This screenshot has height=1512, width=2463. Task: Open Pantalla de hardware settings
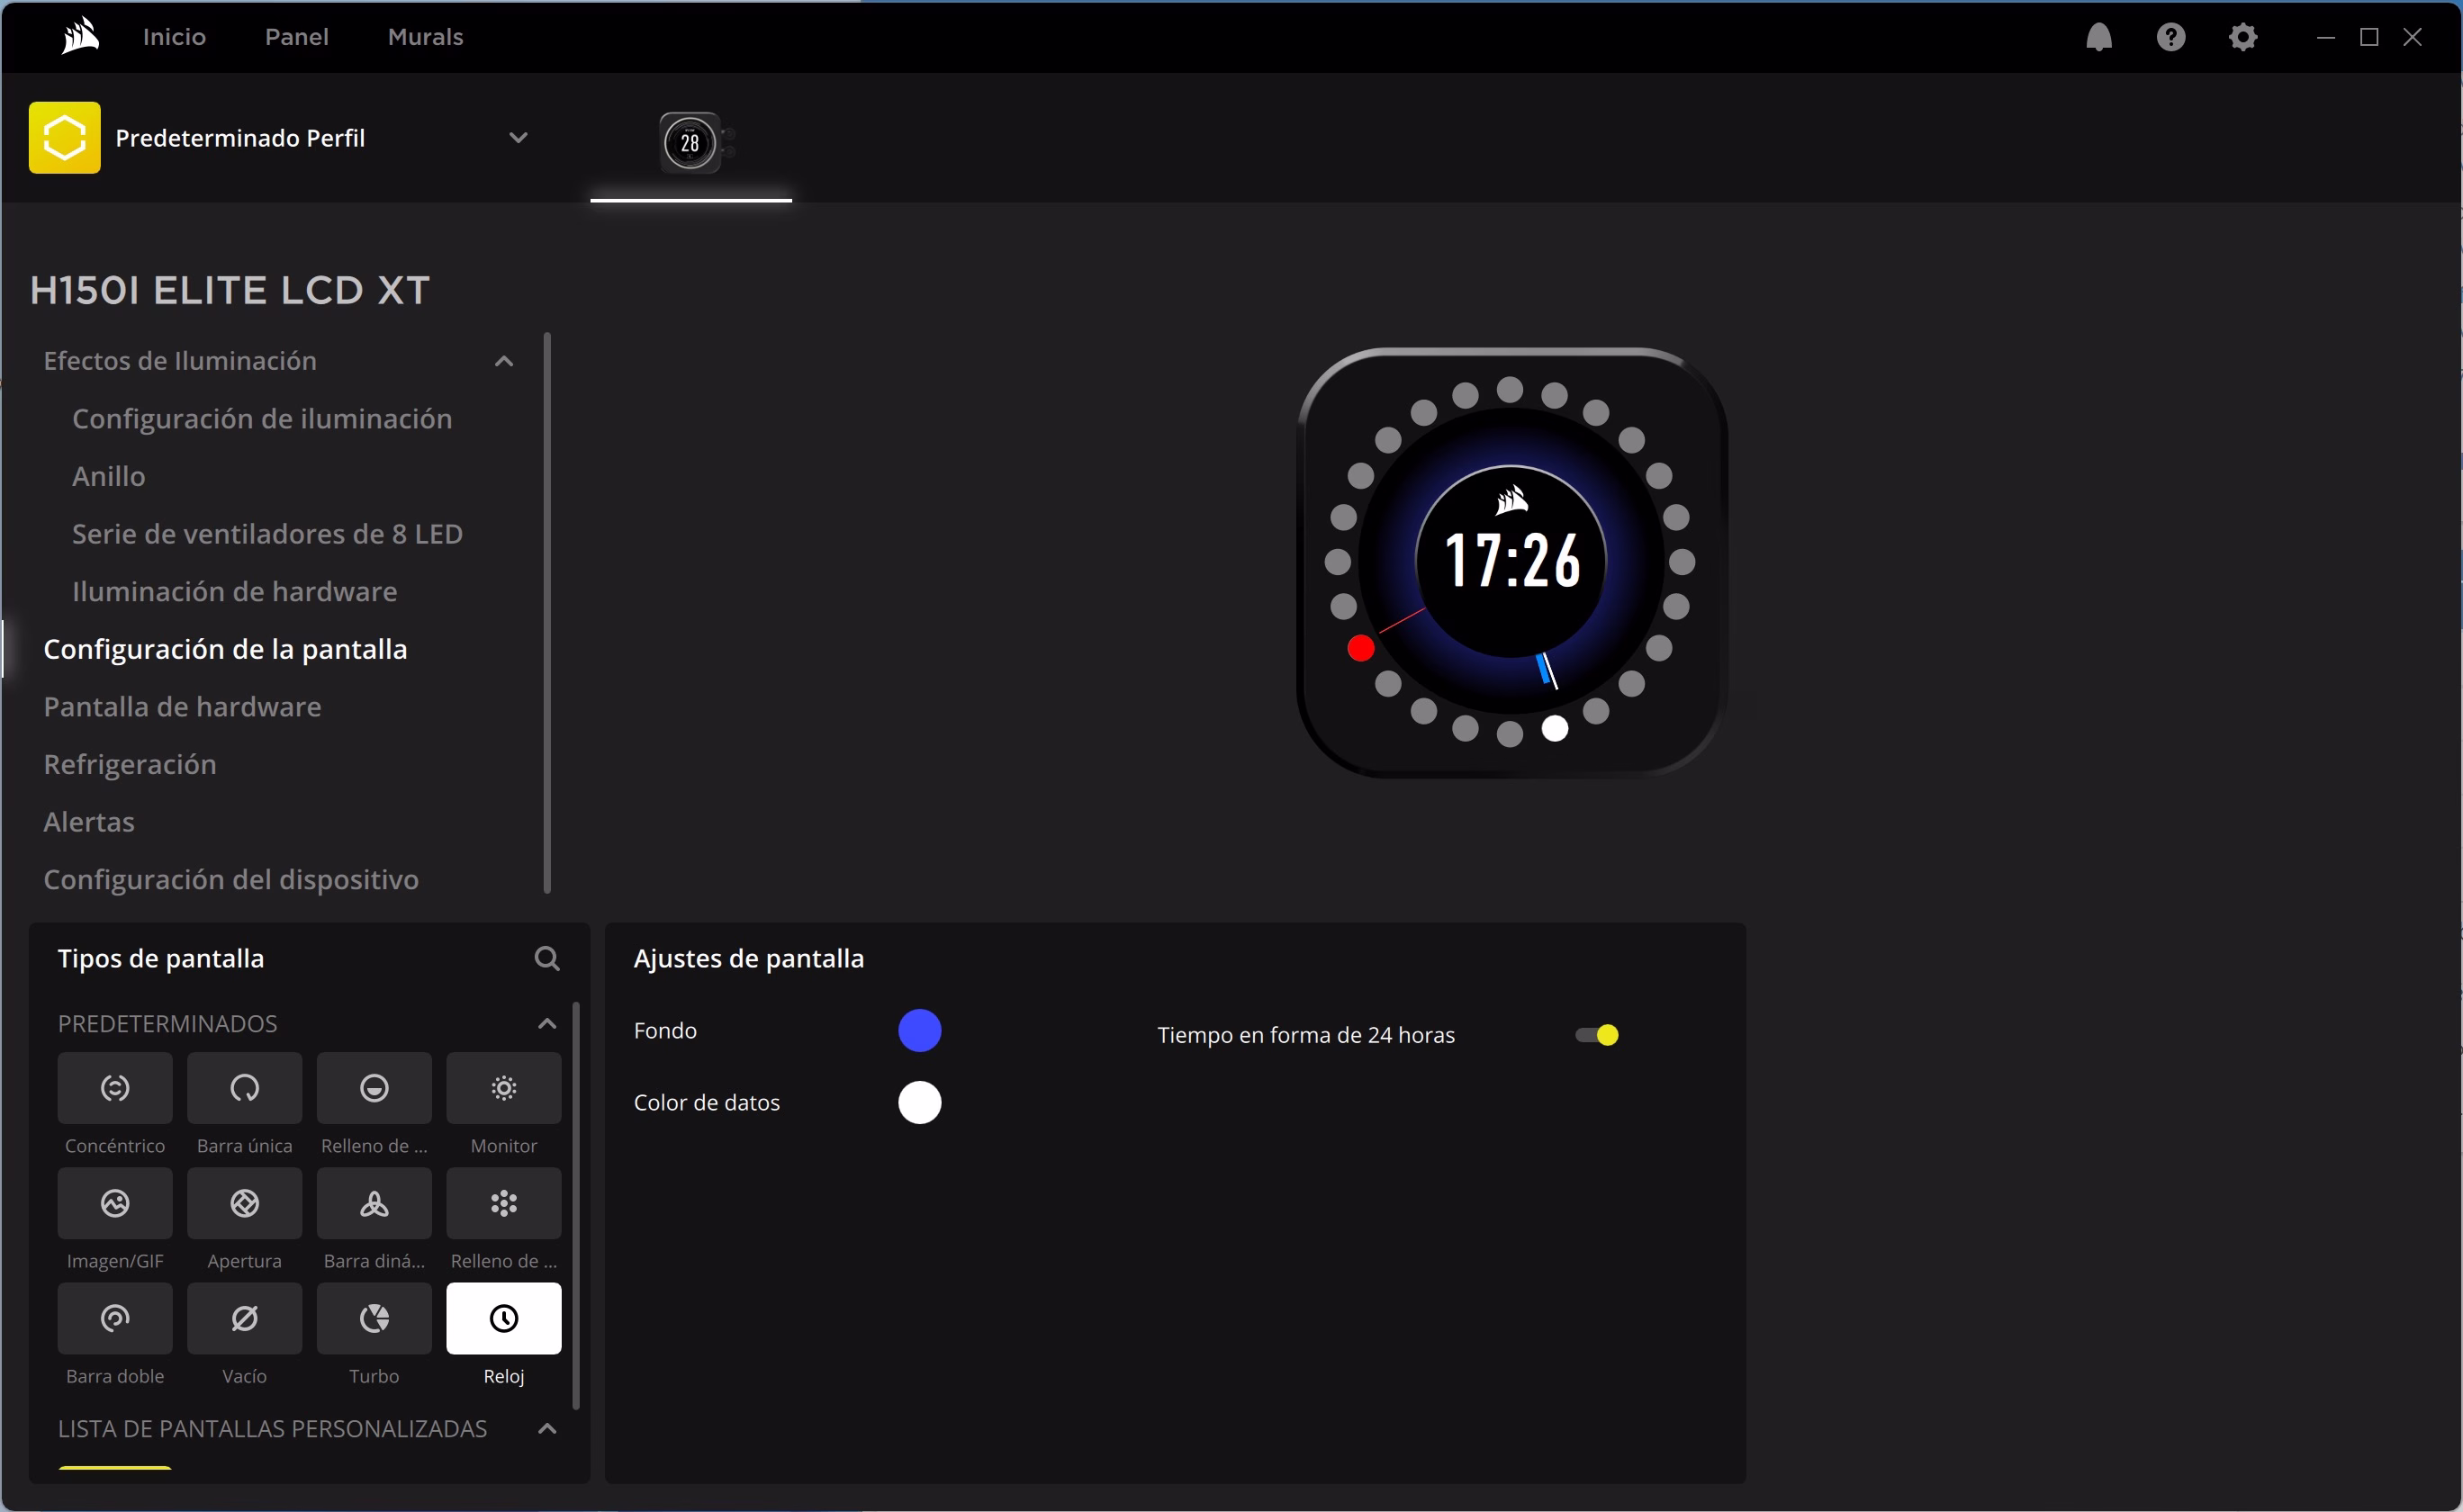[182, 707]
